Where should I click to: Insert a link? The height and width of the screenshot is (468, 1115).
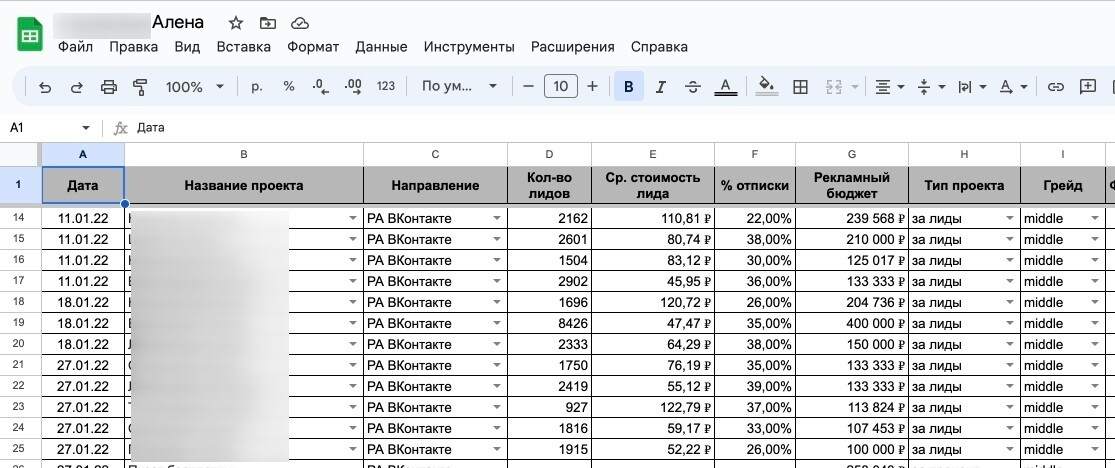click(x=1056, y=87)
